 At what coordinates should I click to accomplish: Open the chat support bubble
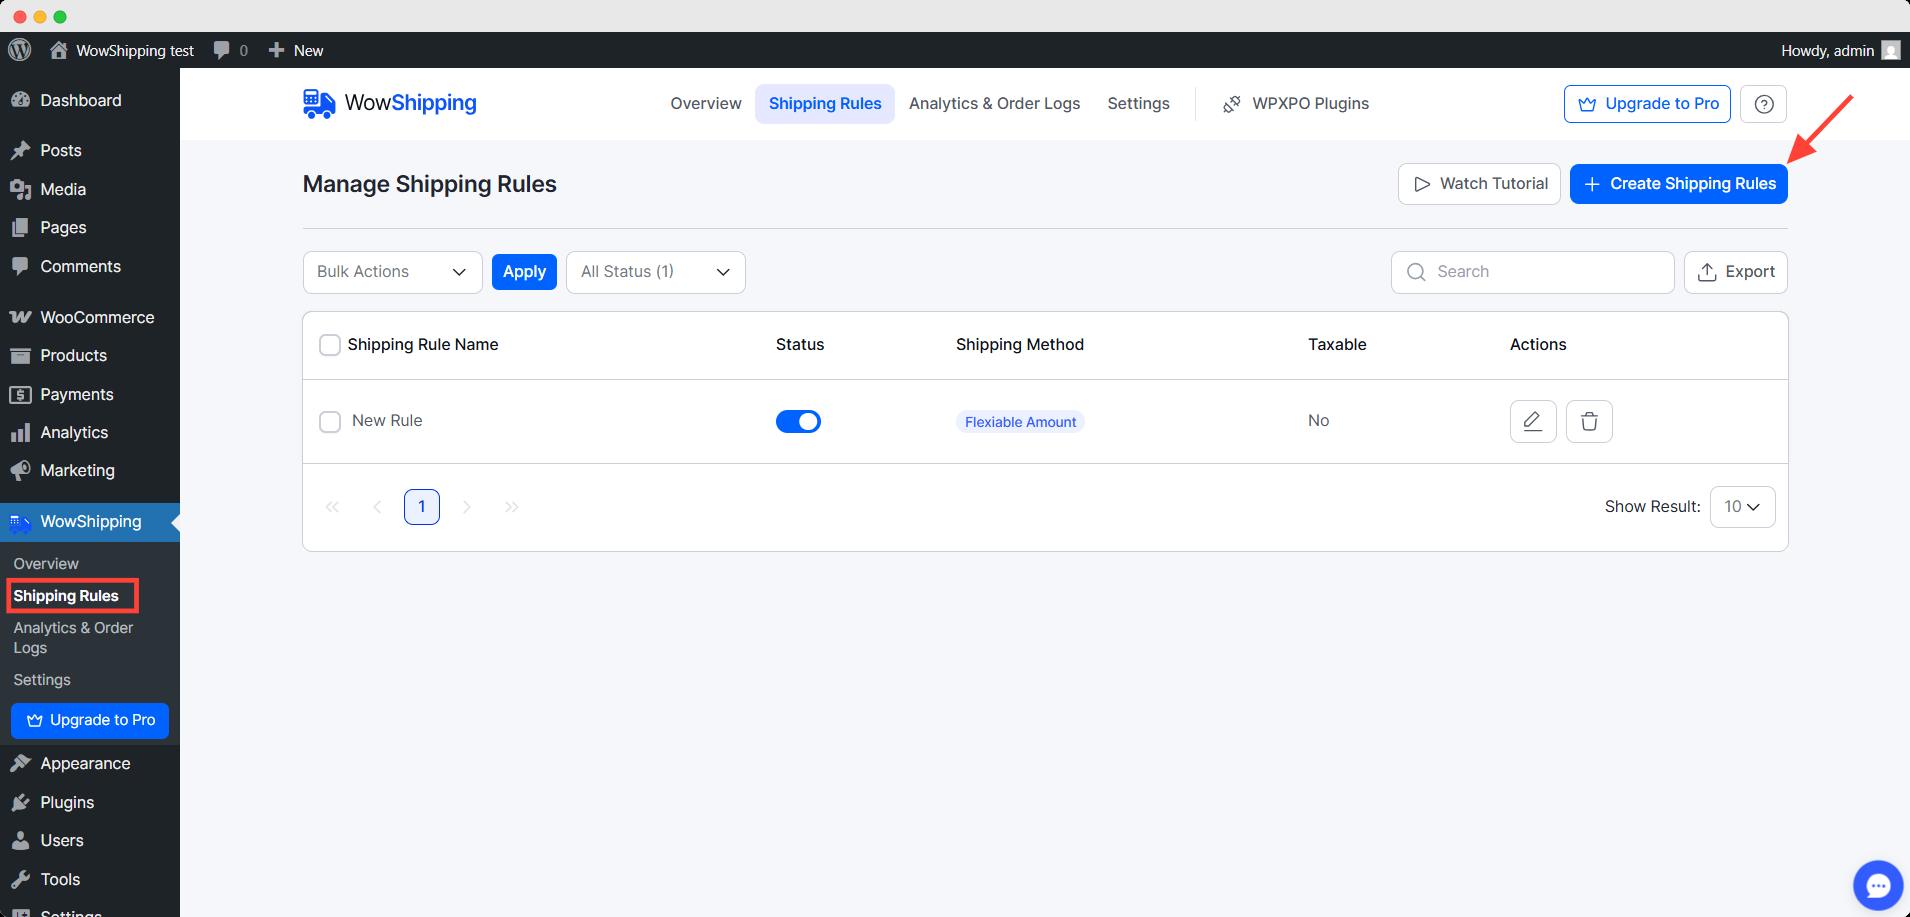pyautogui.click(x=1878, y=885)
